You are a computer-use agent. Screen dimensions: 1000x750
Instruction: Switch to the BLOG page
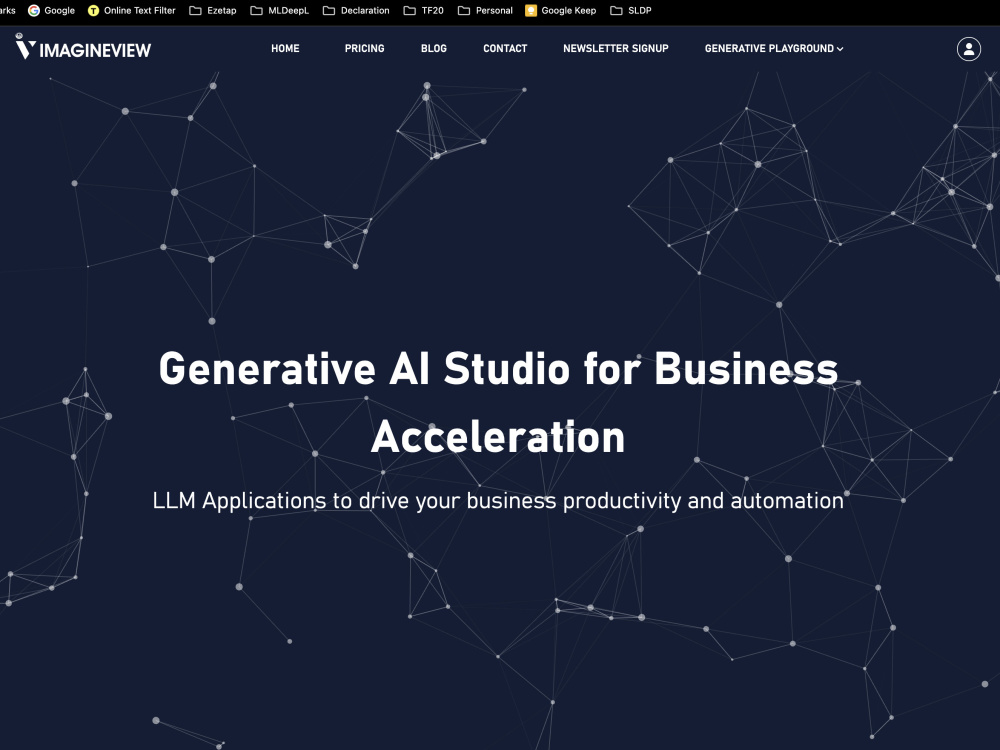point(433,48)
